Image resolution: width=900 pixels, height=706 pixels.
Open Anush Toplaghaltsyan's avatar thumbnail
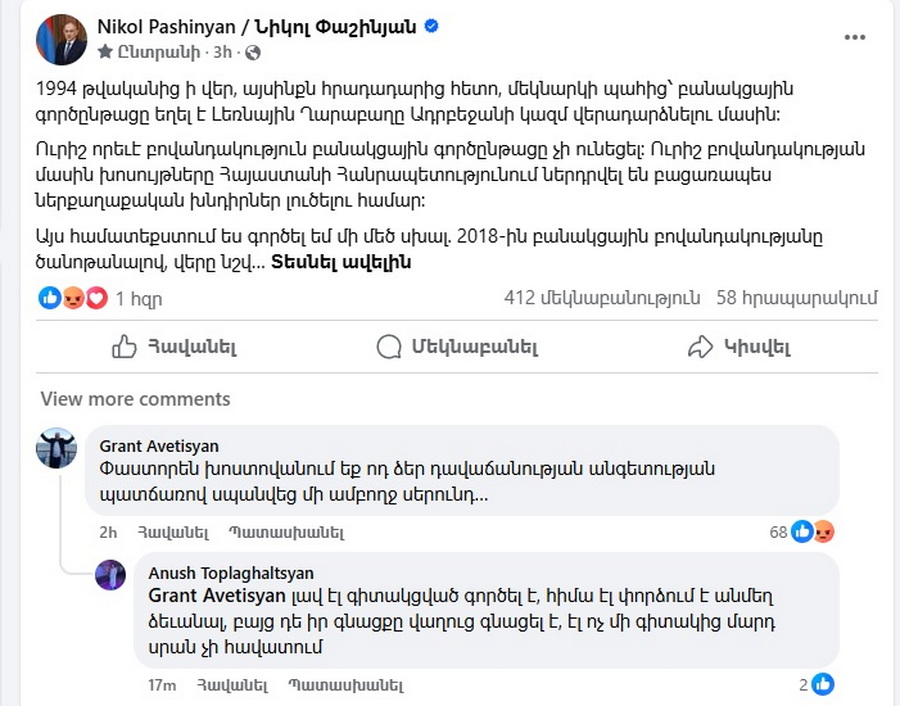[x=110, y=575]
